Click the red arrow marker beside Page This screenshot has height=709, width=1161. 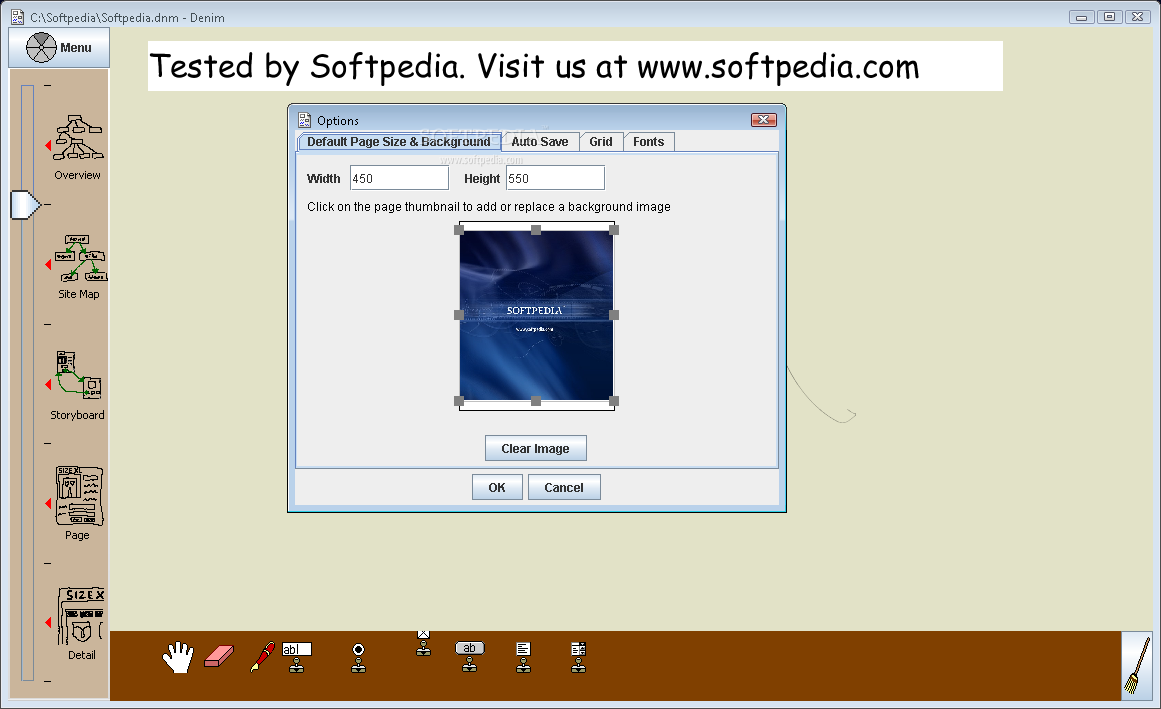click(x=48, y=503)
